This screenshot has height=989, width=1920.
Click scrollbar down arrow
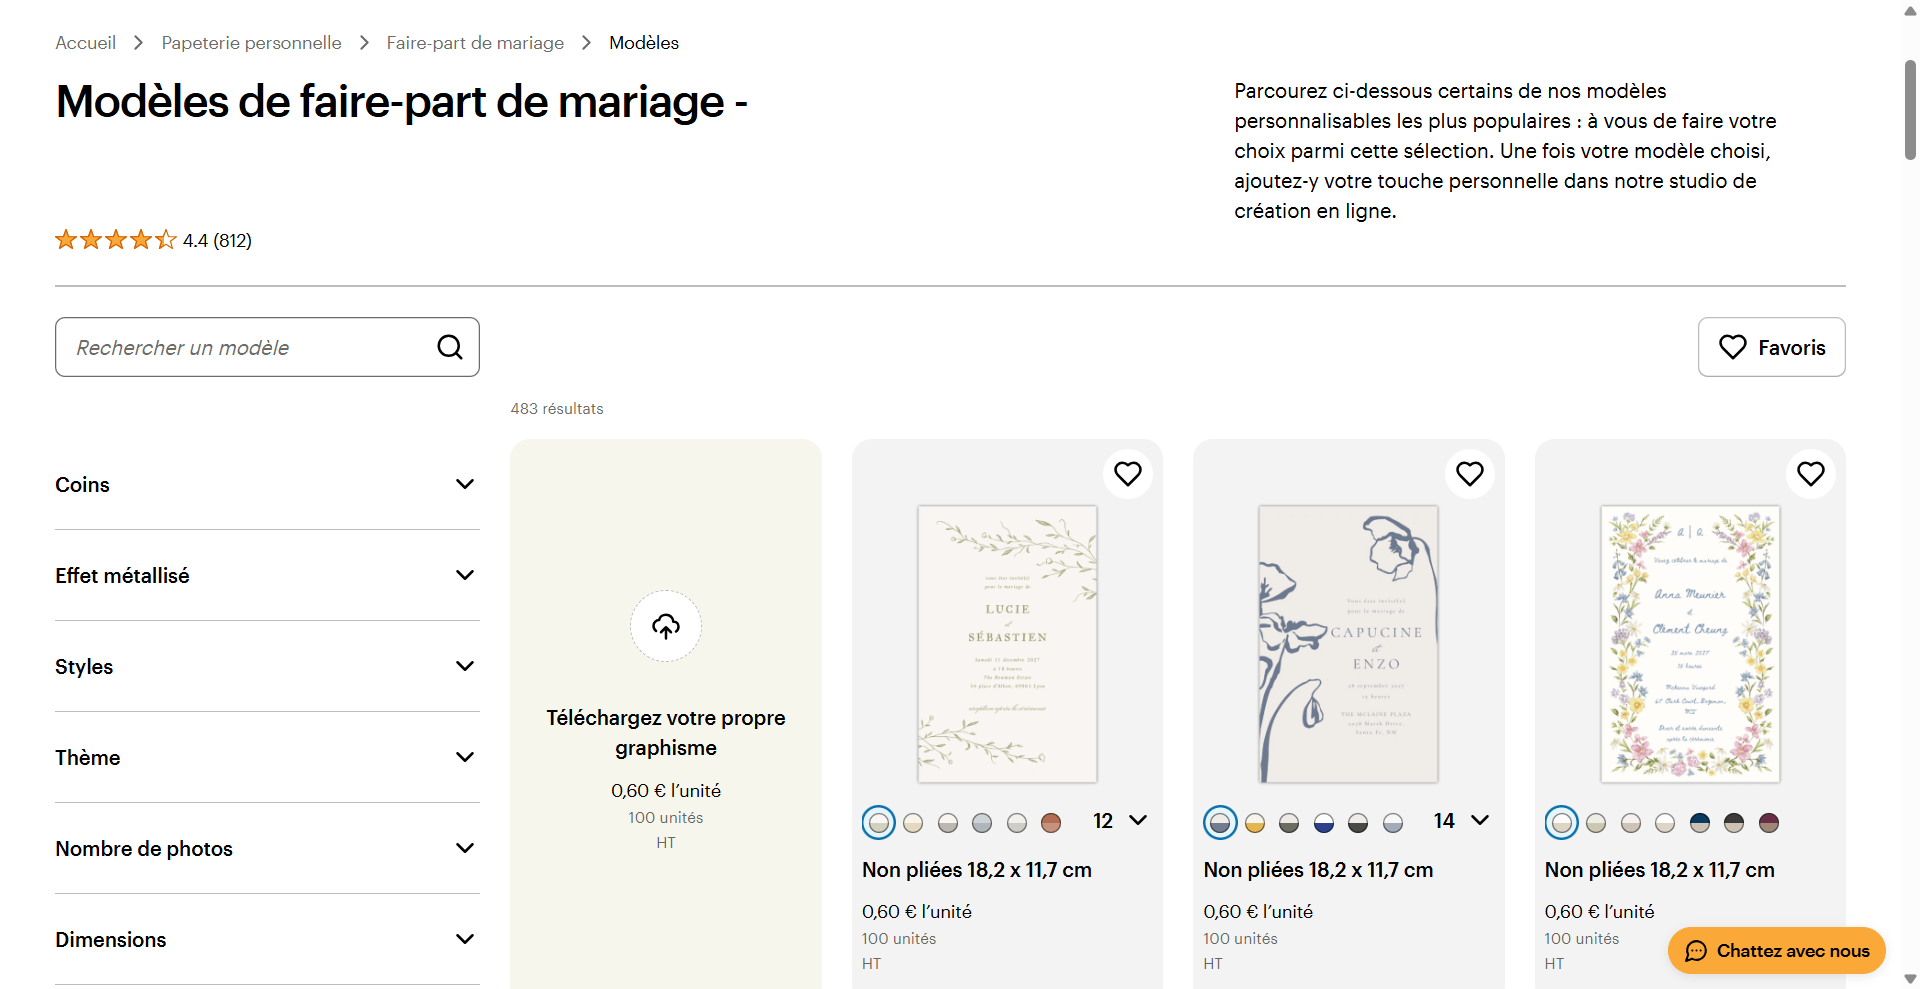[1910, 979]
